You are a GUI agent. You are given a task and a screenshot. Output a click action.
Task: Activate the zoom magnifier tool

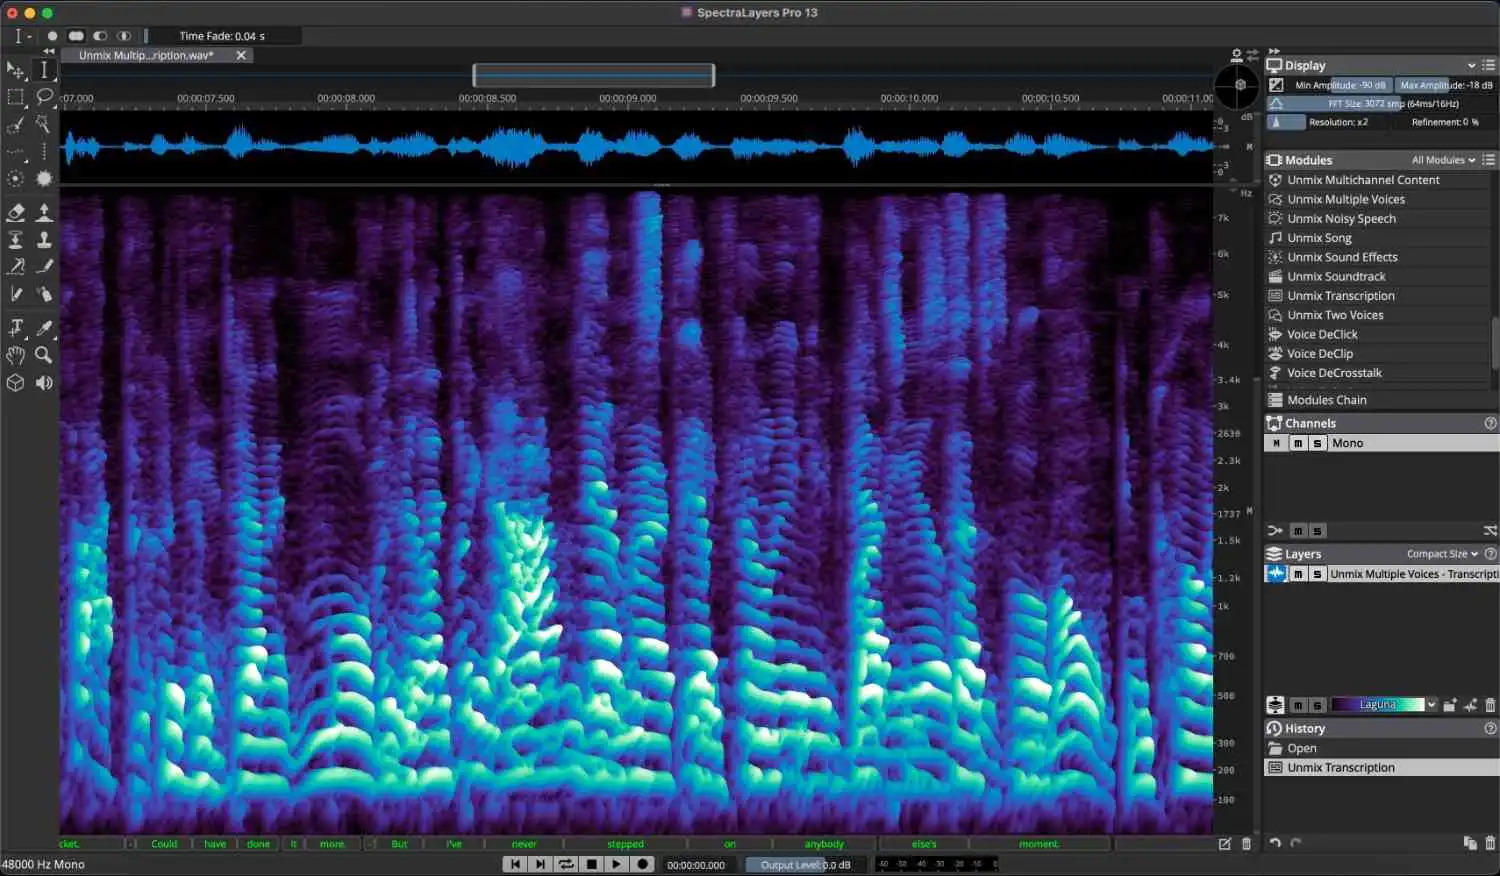[44, 355]
